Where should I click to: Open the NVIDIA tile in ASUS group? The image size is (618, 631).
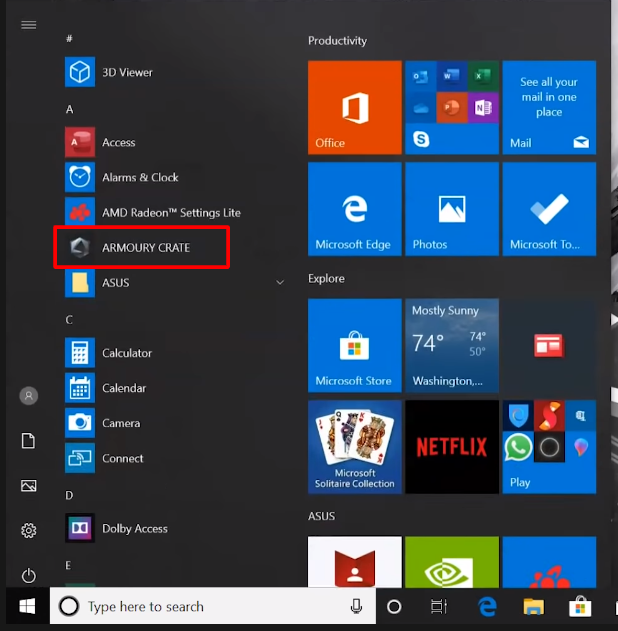click(x=452, y=562)
